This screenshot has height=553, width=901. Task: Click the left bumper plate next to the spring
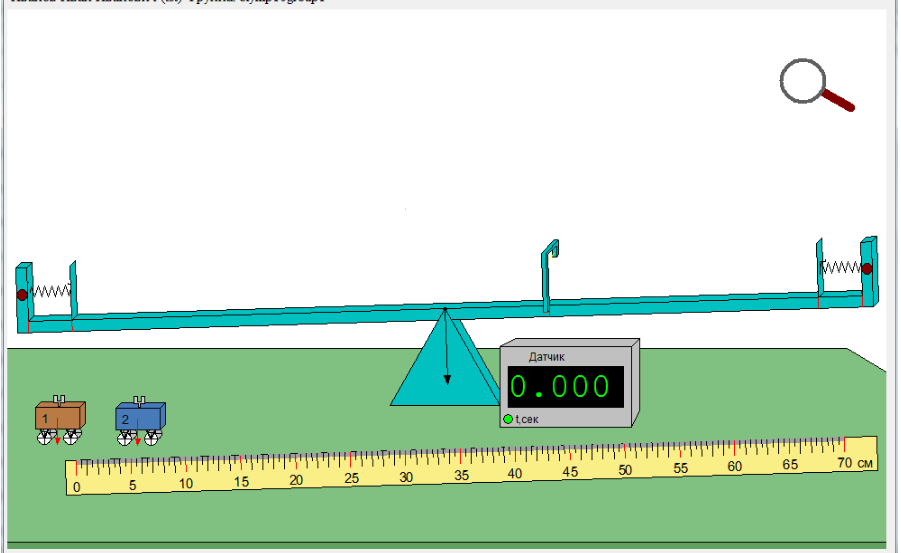click(73, 289)
